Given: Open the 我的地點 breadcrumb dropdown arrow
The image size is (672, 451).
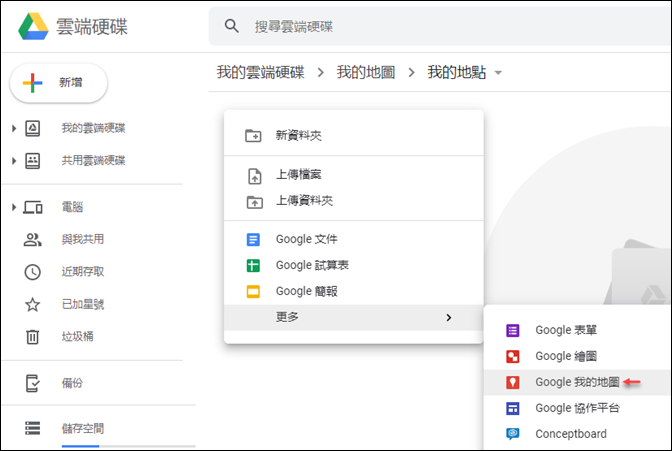Looking at the screenshot, I should [x=498, y=73].
